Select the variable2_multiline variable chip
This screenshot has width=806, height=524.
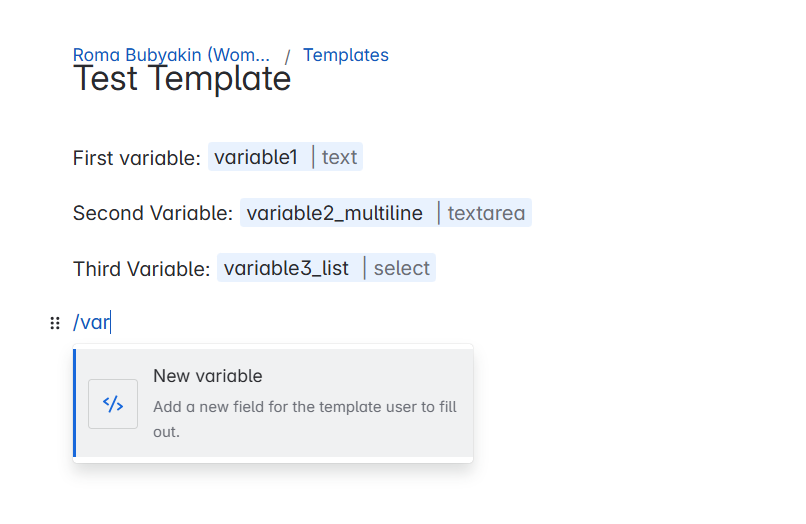pyautogui.click(x=335, y=213)
